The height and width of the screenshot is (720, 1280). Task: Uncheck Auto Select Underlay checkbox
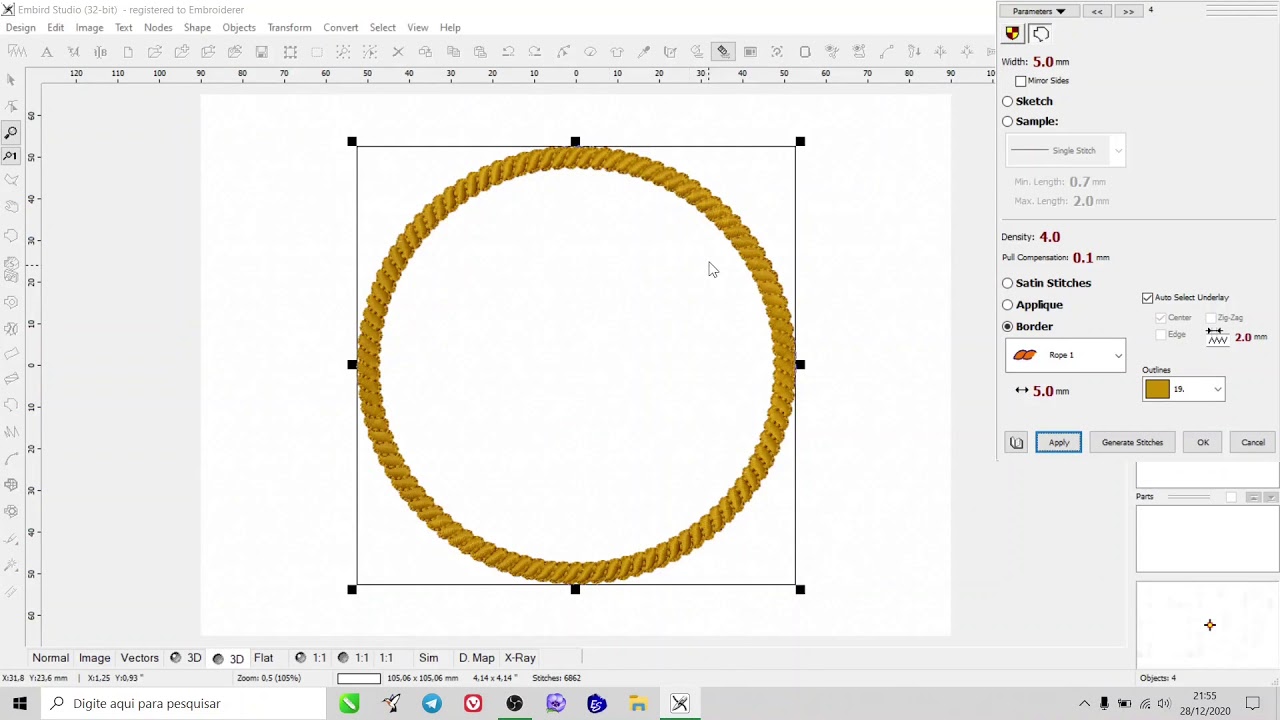[1147, 298]
